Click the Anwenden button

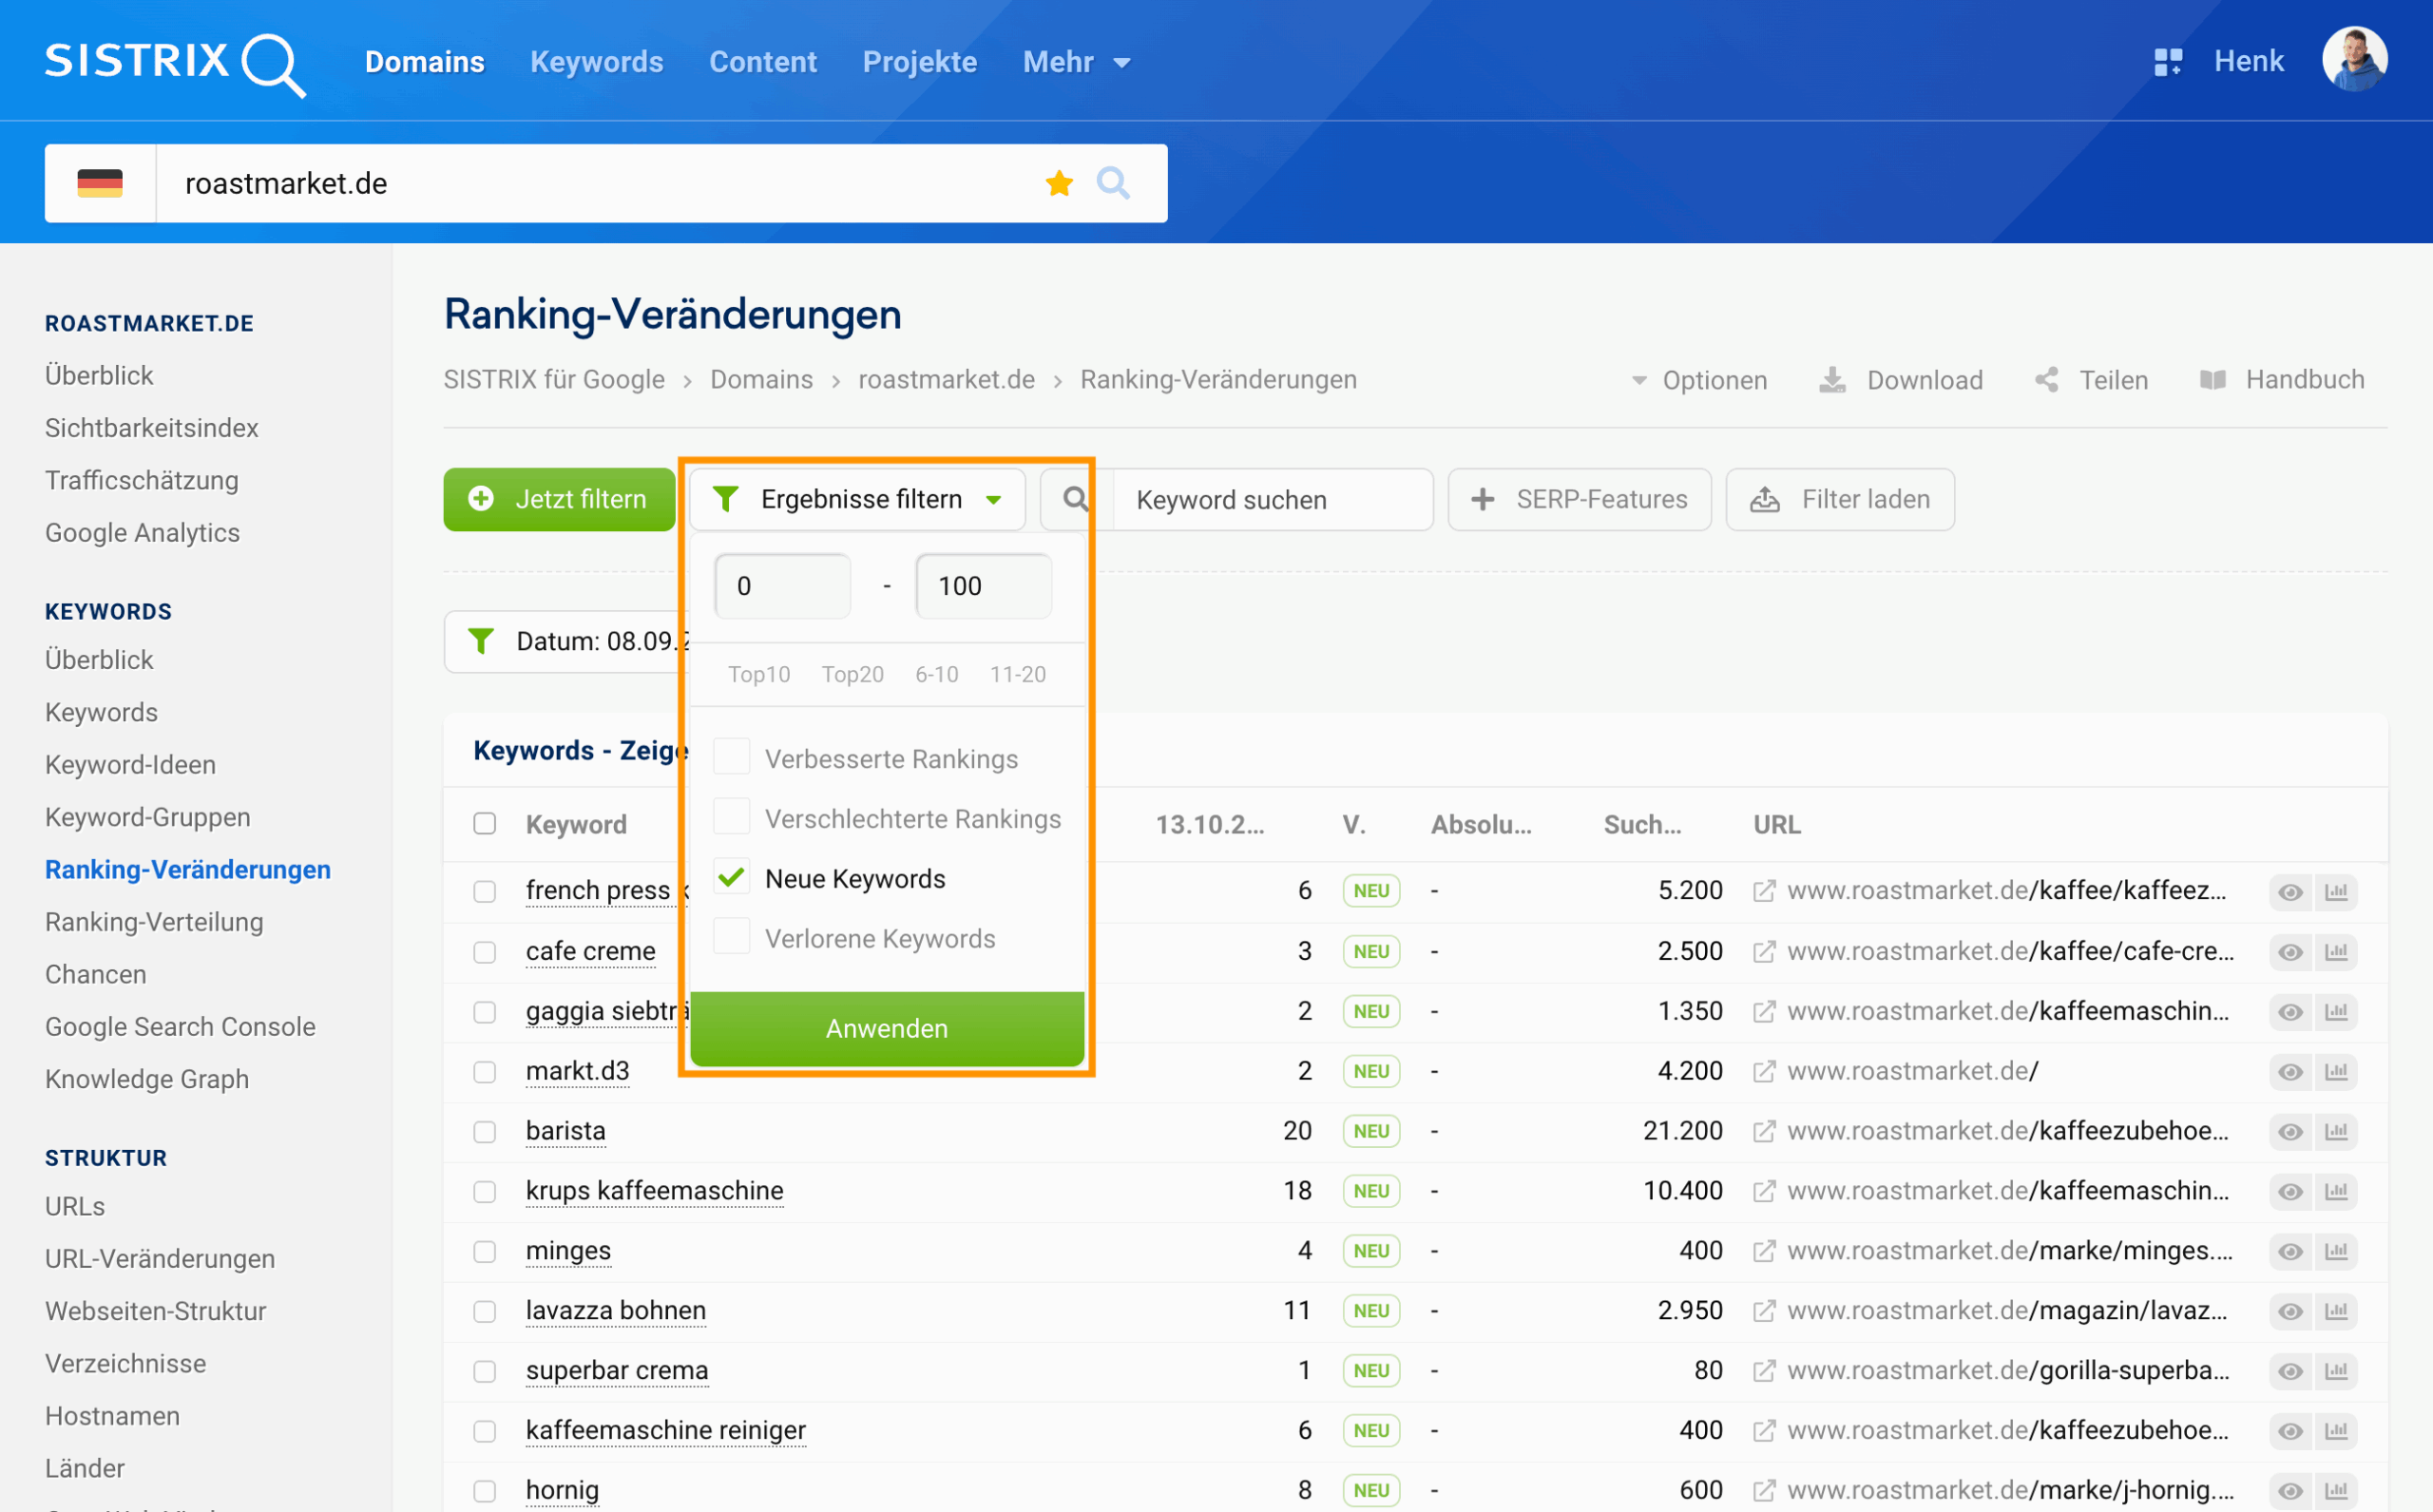click(x=886, y=1027)
